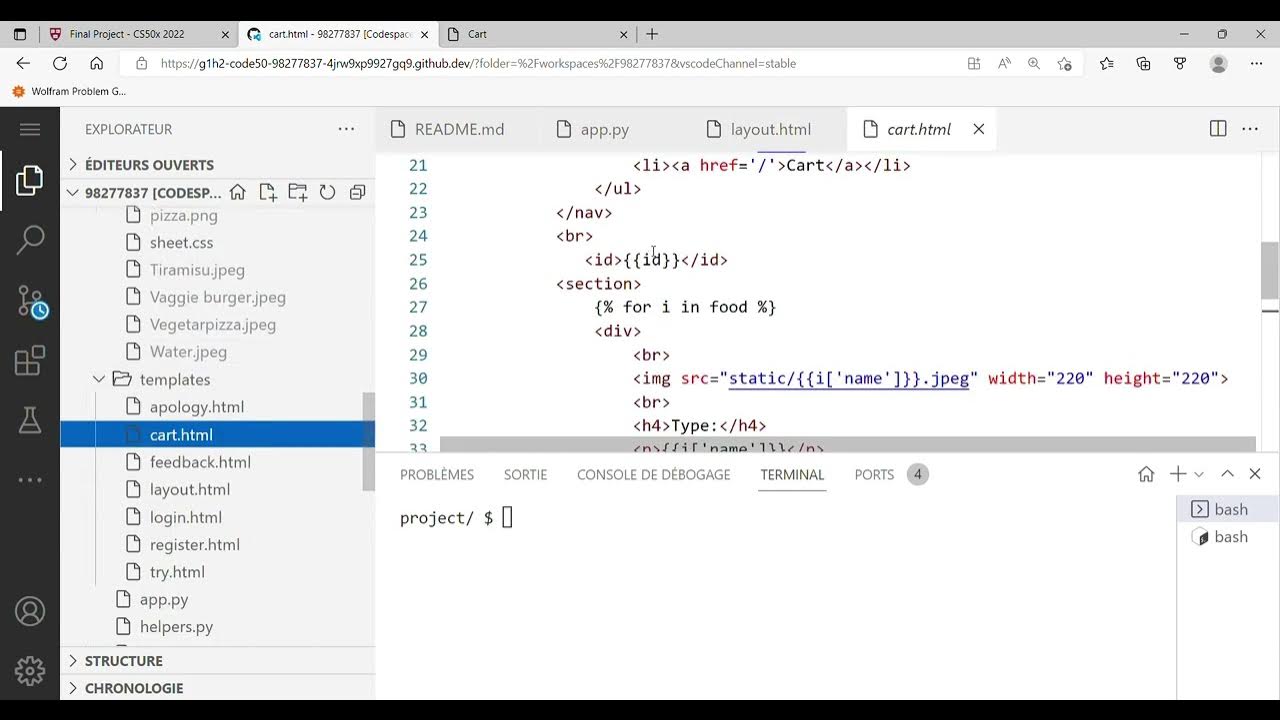Create a new file in explorer
Viewport: 1280px width, 720px height.
pyautogui.click(x=268, y=192)
